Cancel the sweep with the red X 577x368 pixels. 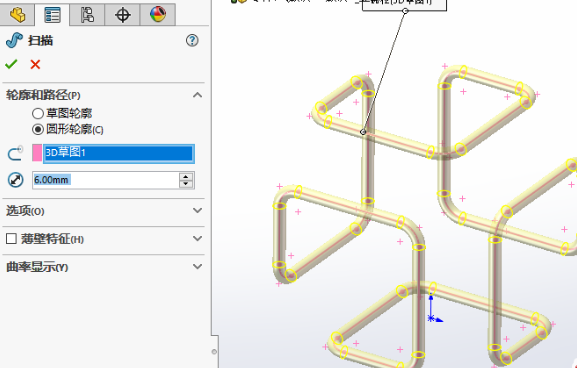35,64
